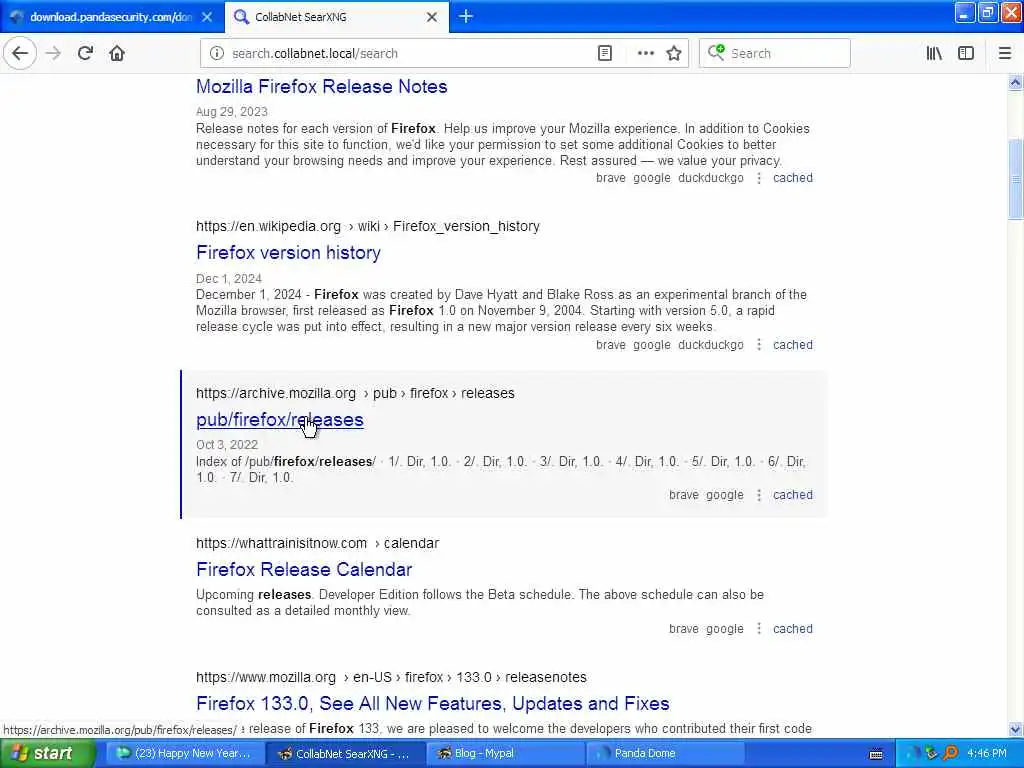Close the CollabNet SearXNG tab

pos(432,17)
